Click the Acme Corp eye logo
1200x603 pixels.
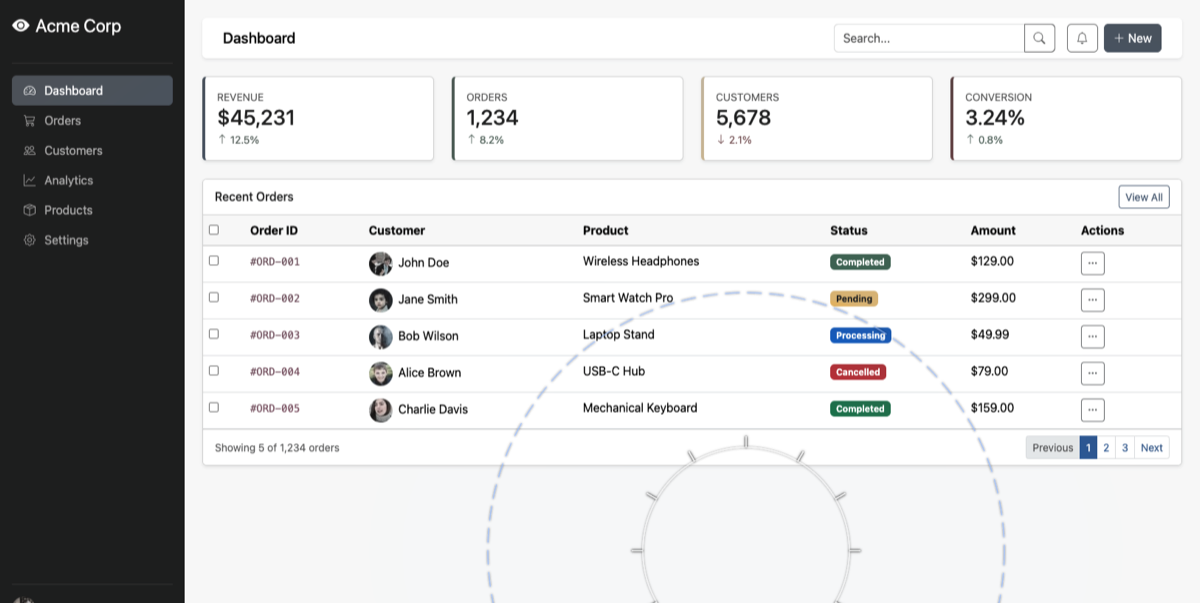tap(21, 26)
